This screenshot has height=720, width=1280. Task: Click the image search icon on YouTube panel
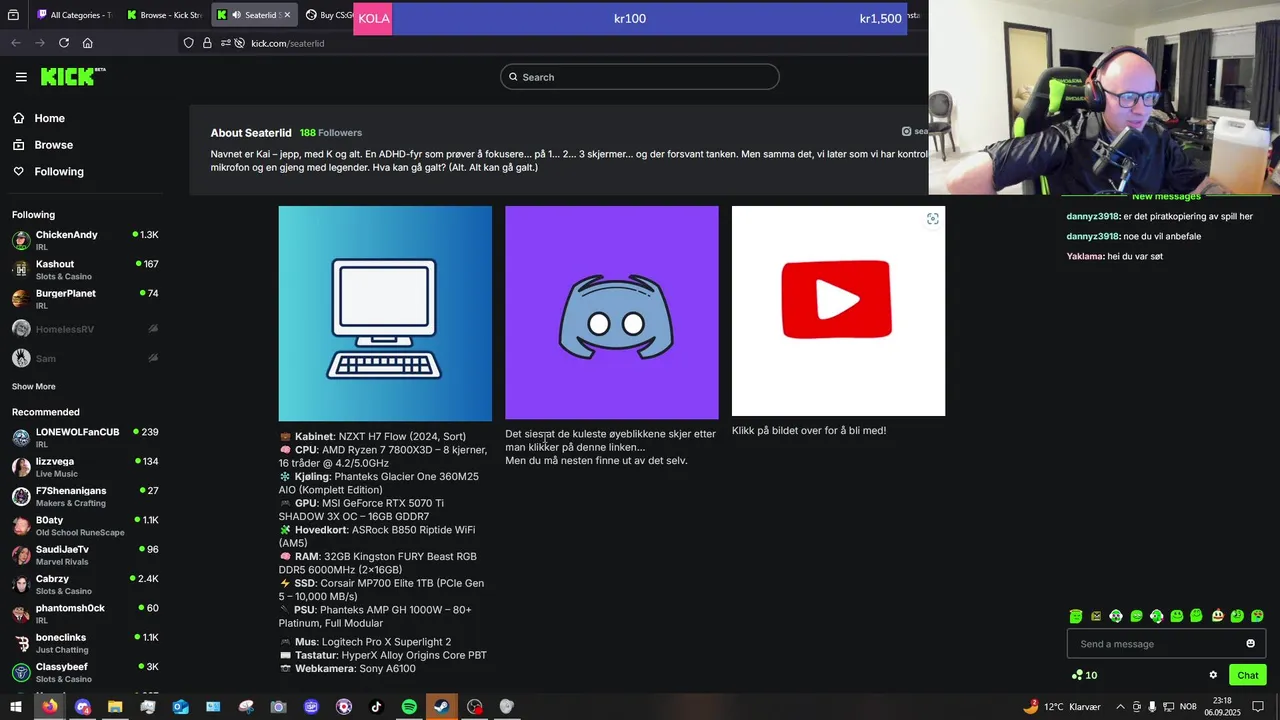coord(932,219)
